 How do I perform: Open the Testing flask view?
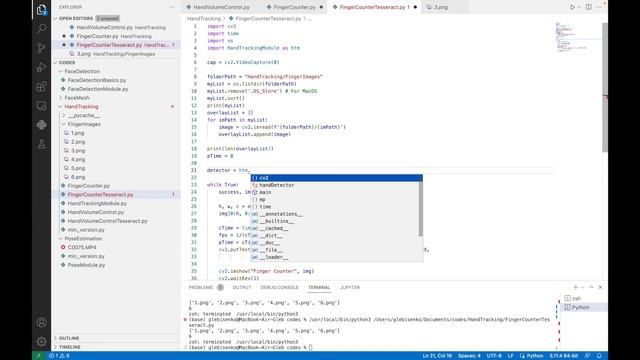41,144
